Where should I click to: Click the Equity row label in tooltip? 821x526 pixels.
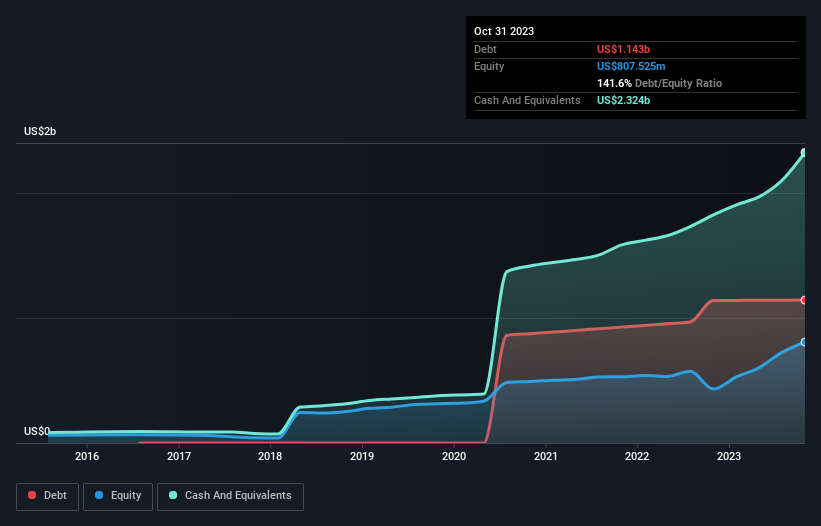(489, 66)
